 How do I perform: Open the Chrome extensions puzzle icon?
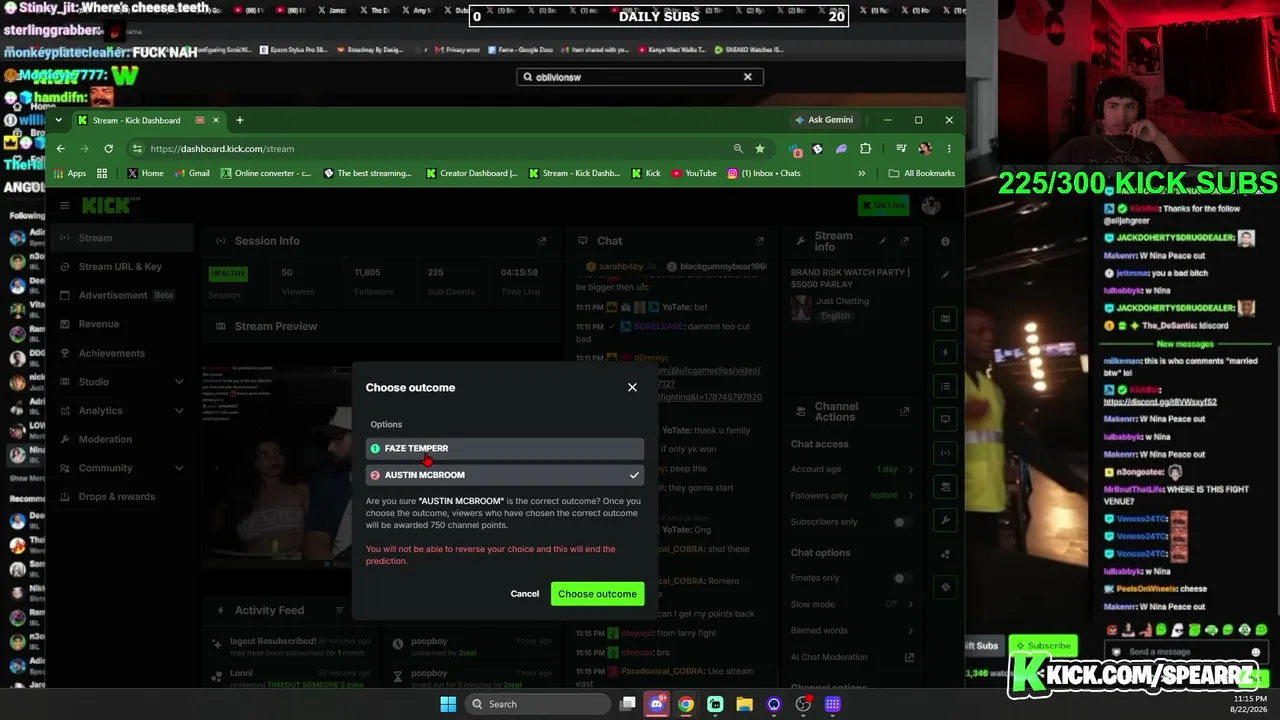tap(865, 149)
